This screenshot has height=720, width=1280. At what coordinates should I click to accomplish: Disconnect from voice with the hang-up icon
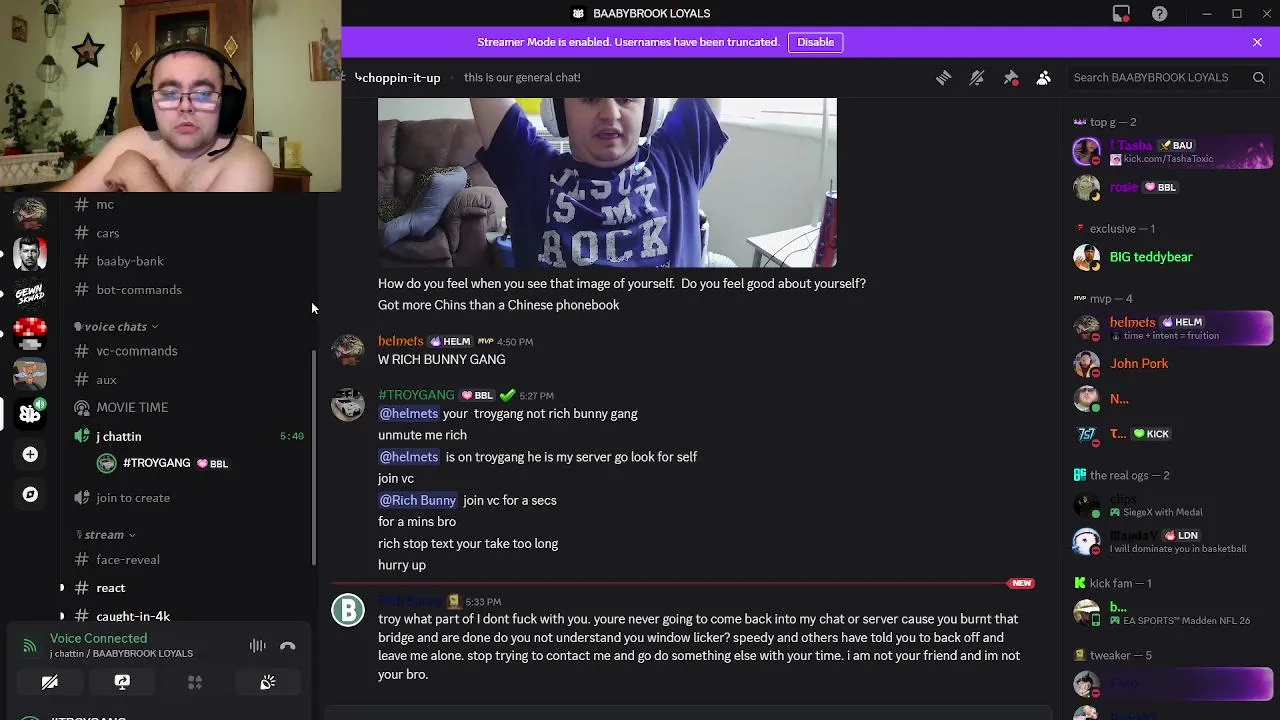click(x=288, y=646)
